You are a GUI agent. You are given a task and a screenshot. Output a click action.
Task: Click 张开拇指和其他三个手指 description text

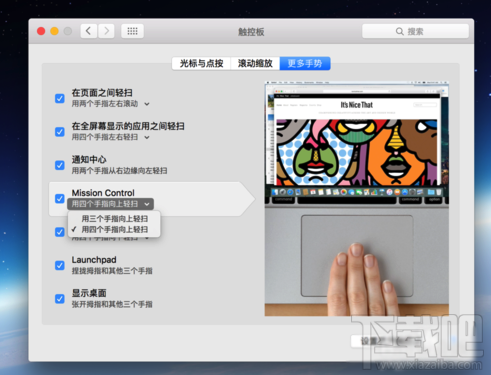click(112, 304)
